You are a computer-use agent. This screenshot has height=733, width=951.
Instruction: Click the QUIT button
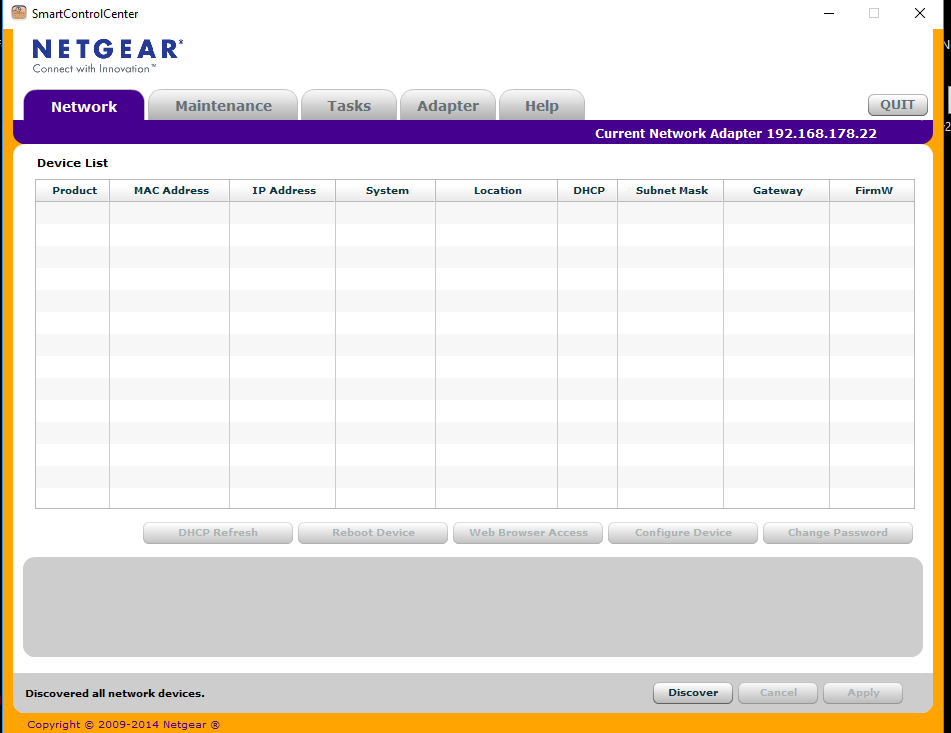click(x=898, y=105)
